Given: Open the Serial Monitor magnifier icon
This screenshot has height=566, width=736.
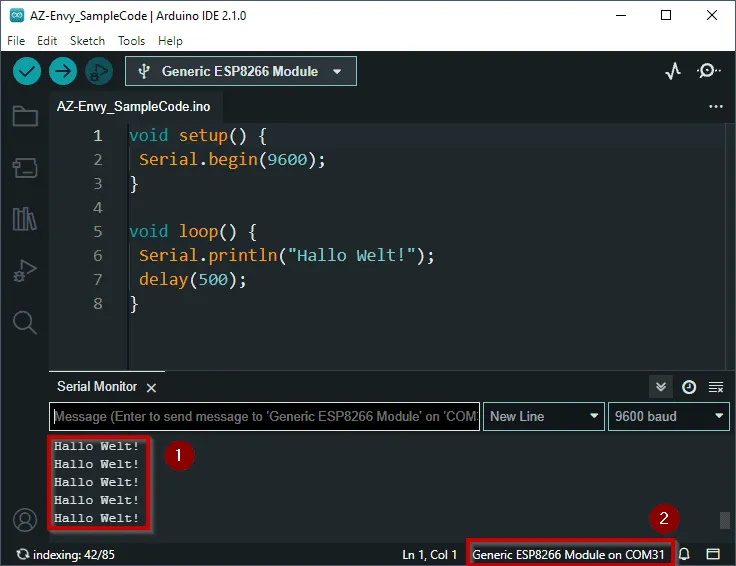Looking at the screenshot, I should tap(709, 72).
